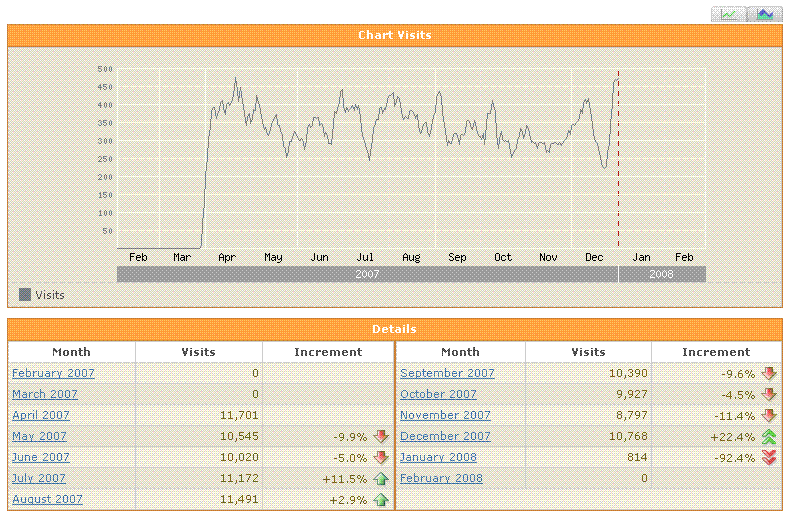Click the double red arrow for January 2008
The image size is (788, 515).
[x=769, y=457]
